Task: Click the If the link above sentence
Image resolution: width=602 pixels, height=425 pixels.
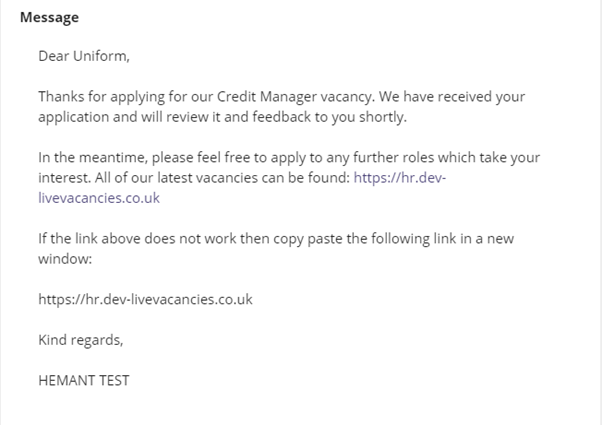Action: (x=276, y=239)
